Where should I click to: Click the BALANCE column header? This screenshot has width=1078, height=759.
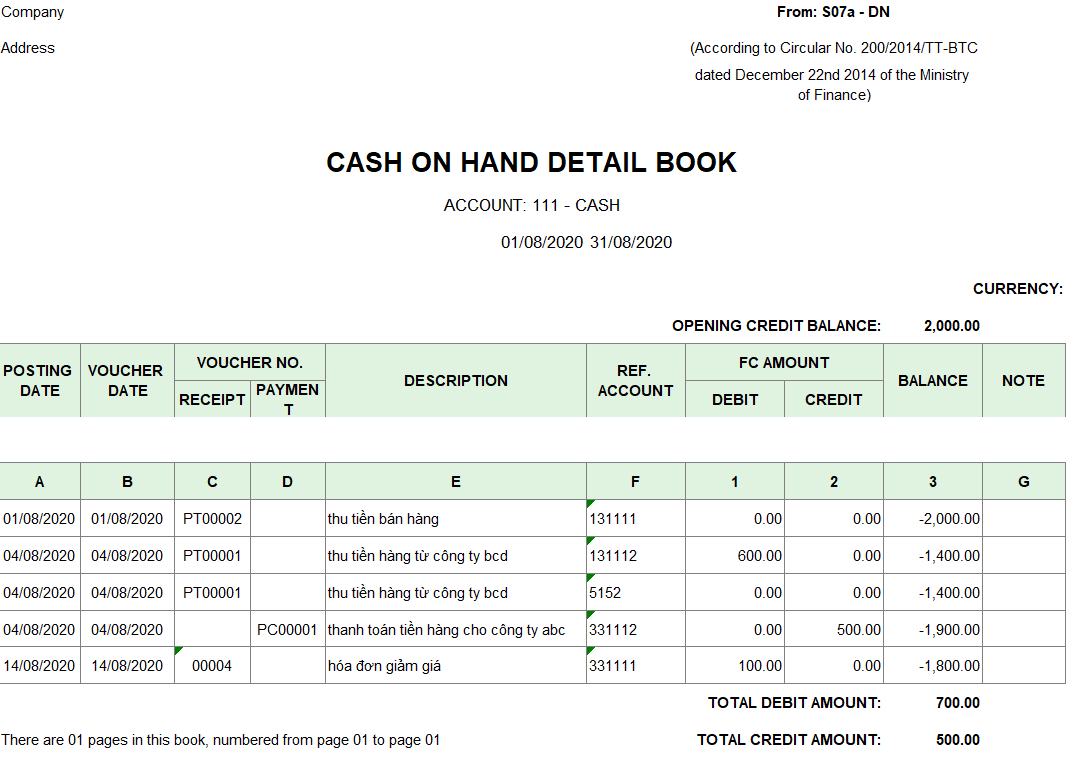click(932, 381)
